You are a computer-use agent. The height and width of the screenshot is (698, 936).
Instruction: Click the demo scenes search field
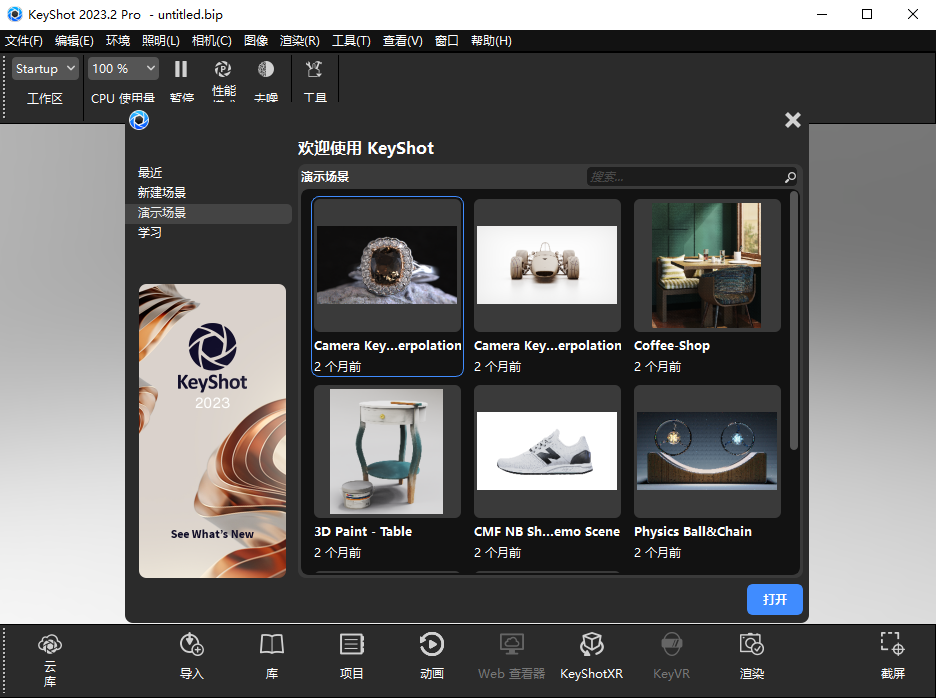click(685, 177)
